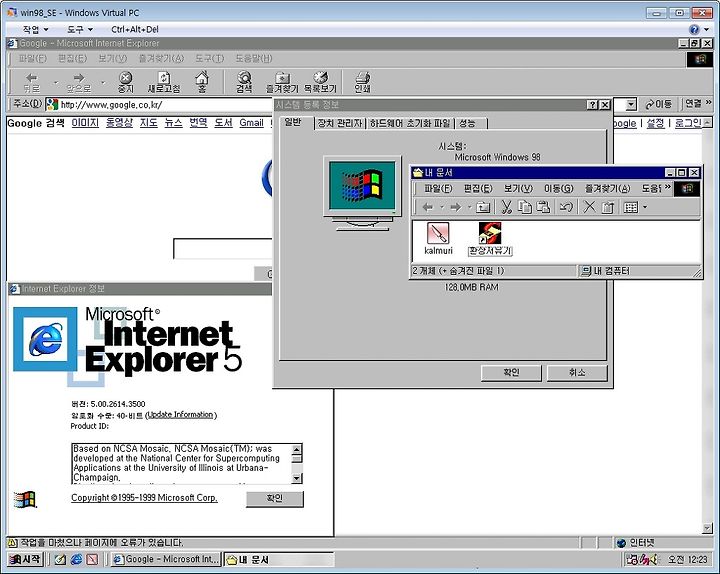Click the IE Stop (중지) toolbar icon
This screenshot has height=574, width=720.
coord(125,82)
